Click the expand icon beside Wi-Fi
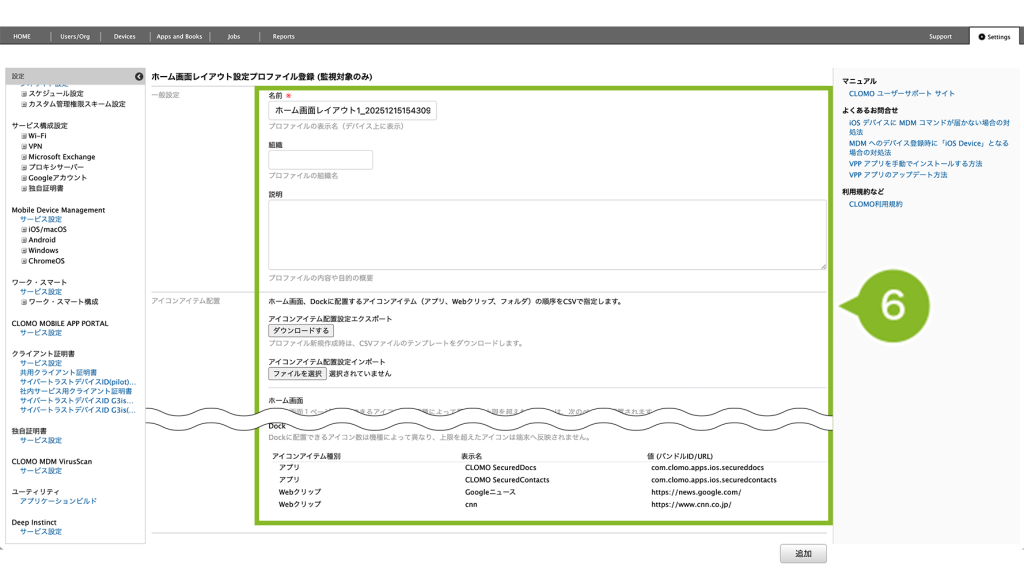Screen dimensions: 1024x576 [x=24, y=136]
